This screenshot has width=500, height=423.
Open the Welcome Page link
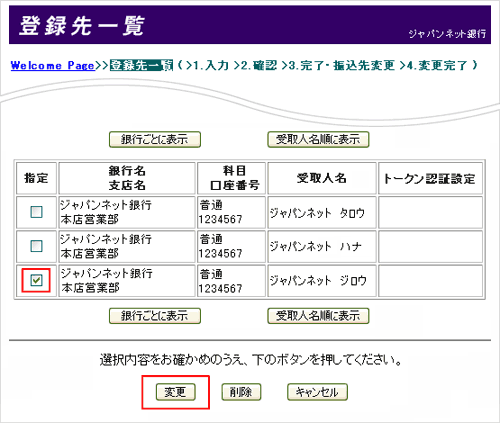53,65
